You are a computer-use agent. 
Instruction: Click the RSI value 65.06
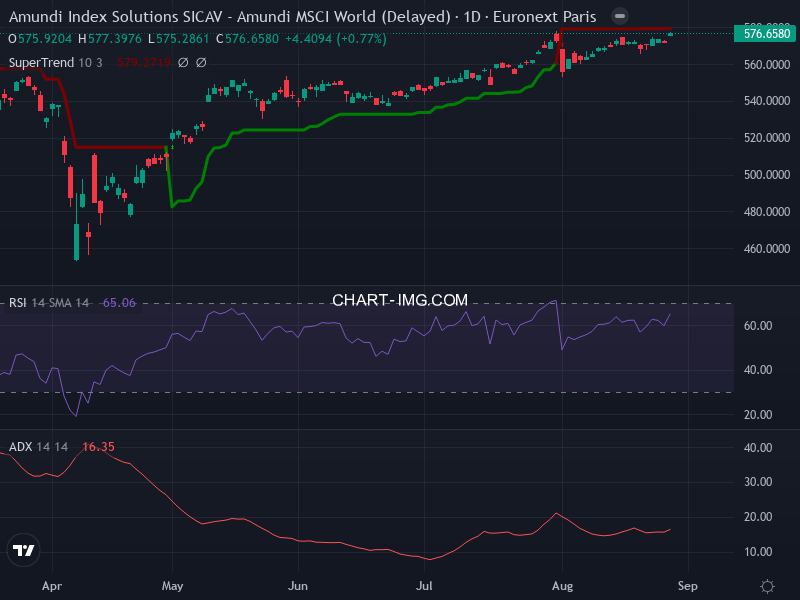pos(119,303)
